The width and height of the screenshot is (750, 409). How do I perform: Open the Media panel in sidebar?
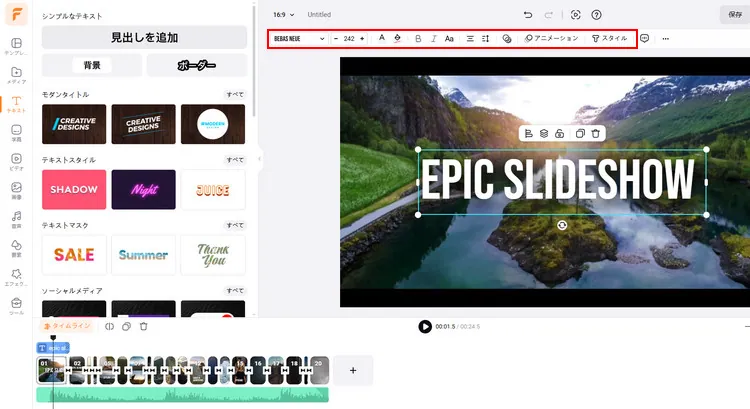click(16, 75)
